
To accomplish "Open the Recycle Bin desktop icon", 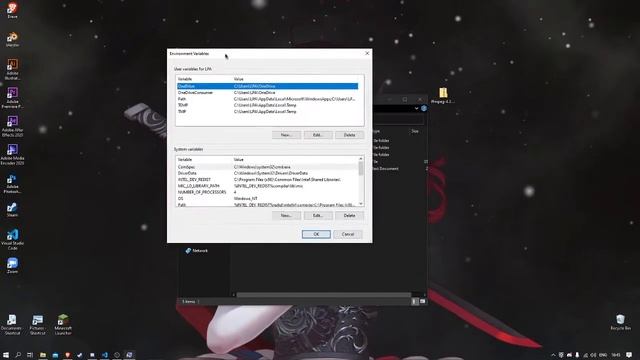I will [x=620, y=322].
